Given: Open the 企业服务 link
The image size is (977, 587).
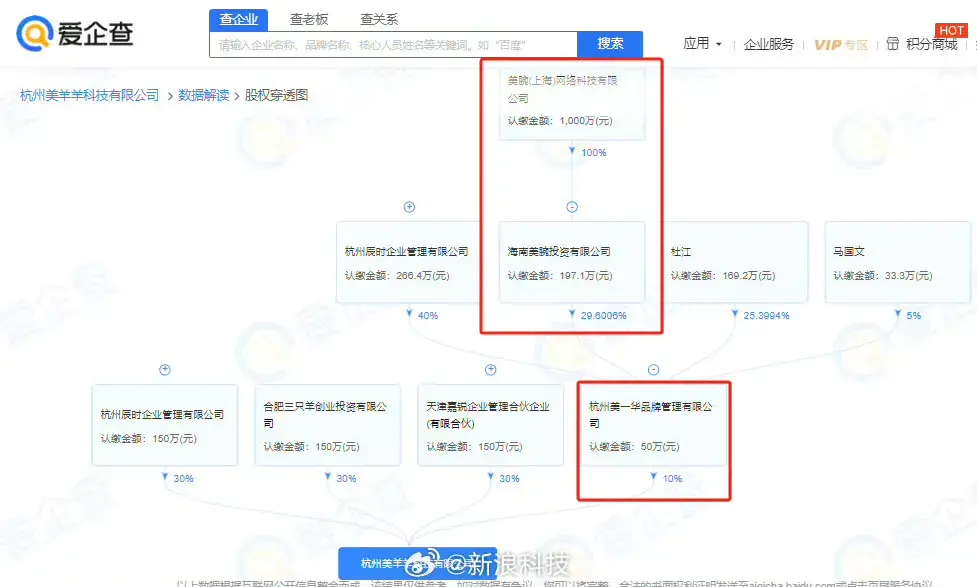Looking at the screenshot, I should click(x=769, y=44).
